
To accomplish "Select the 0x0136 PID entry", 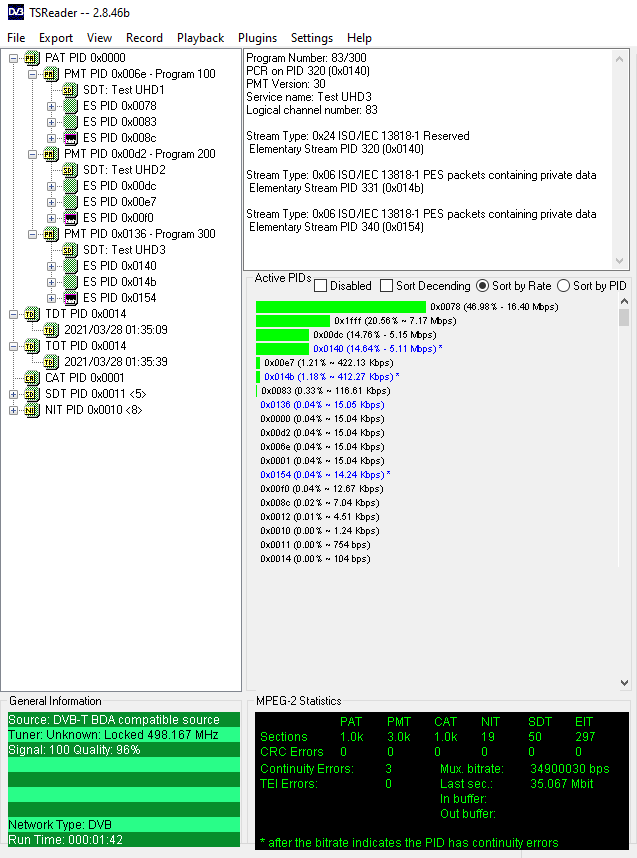I will [x=322, y=405].
